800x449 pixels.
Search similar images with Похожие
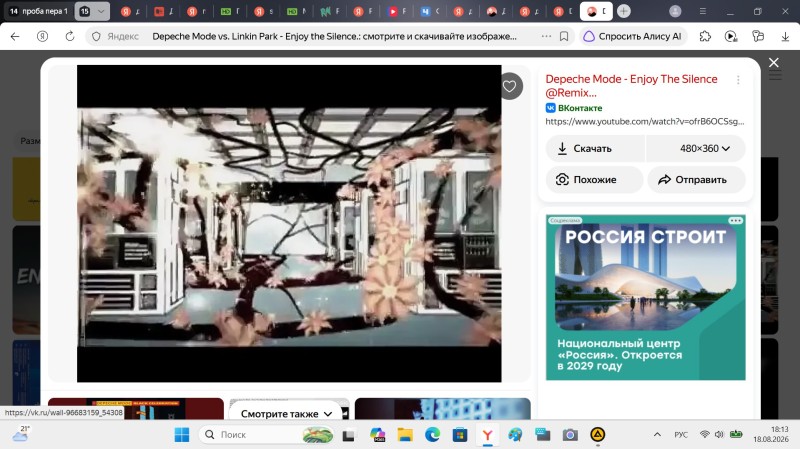point(594,180)
